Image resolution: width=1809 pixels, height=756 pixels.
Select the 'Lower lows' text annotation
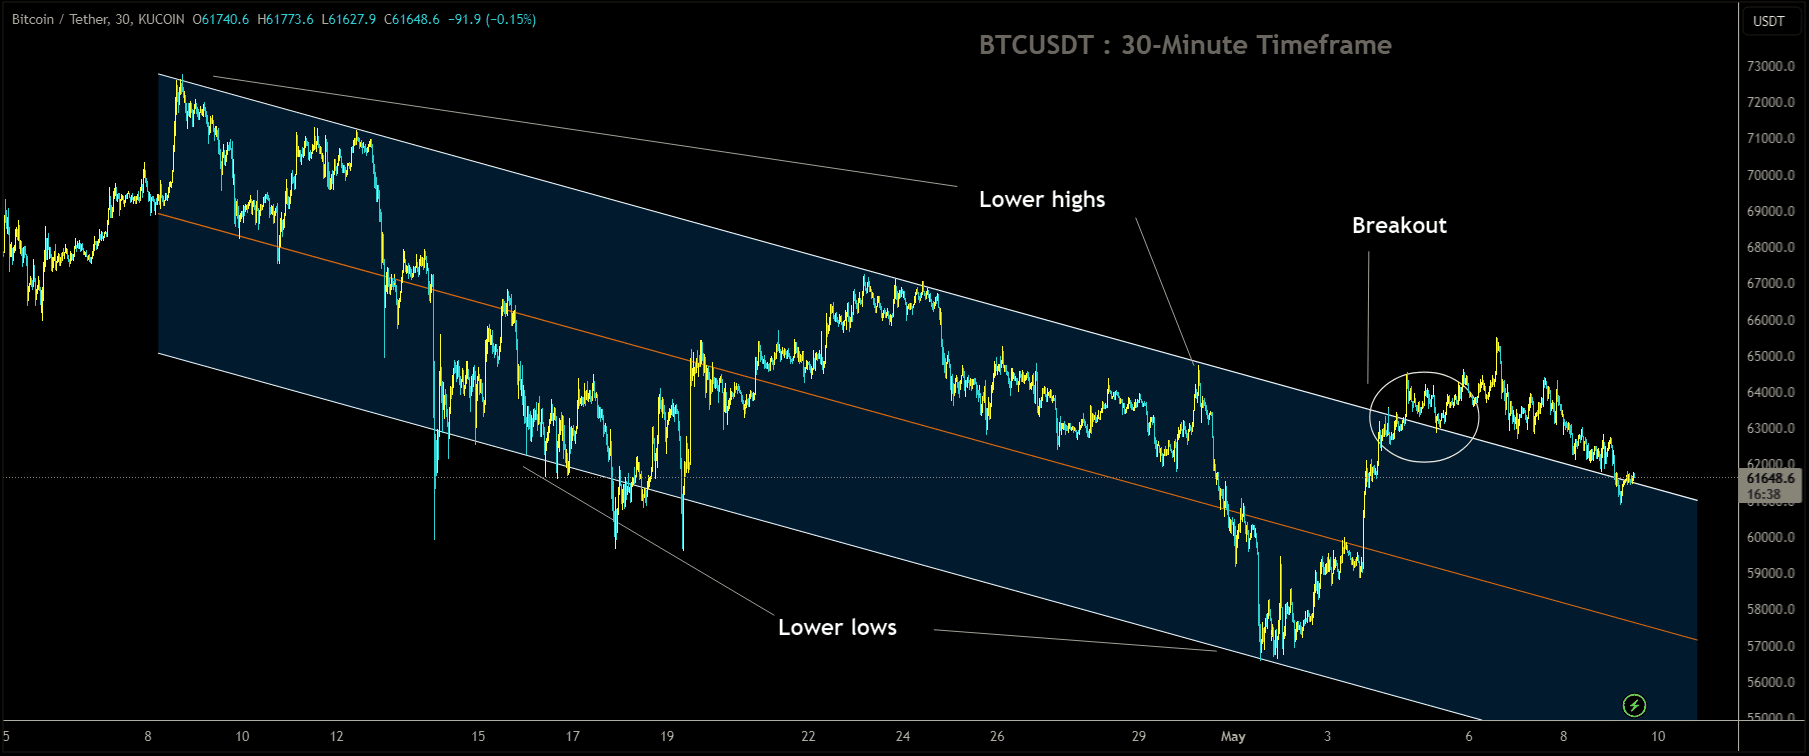pyautogui.click(x=837, y=627)
